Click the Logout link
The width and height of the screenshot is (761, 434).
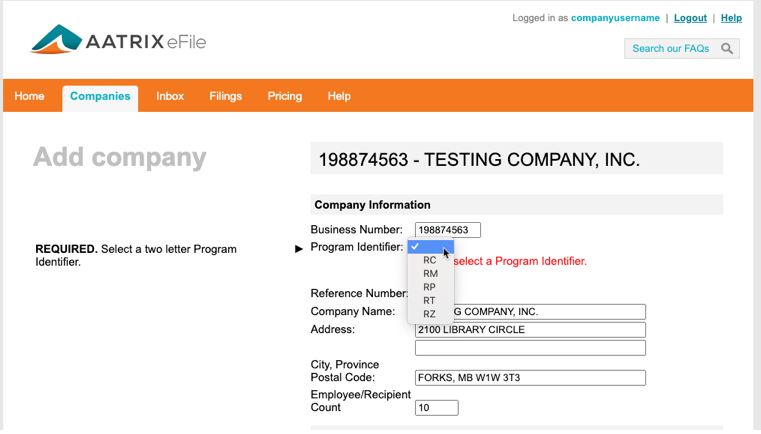pos(690,18)
